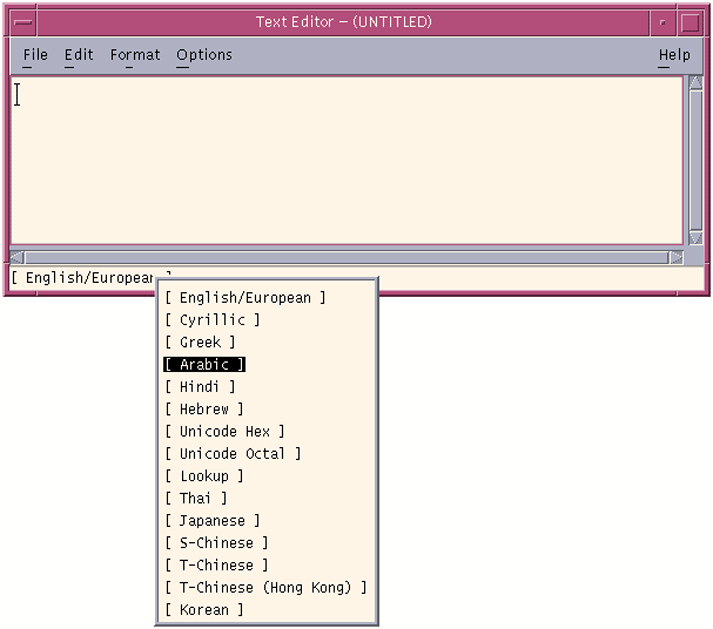Select Arabic from the input mode list
The height and width of the screenshot is (629, 713).
[204, 365]
